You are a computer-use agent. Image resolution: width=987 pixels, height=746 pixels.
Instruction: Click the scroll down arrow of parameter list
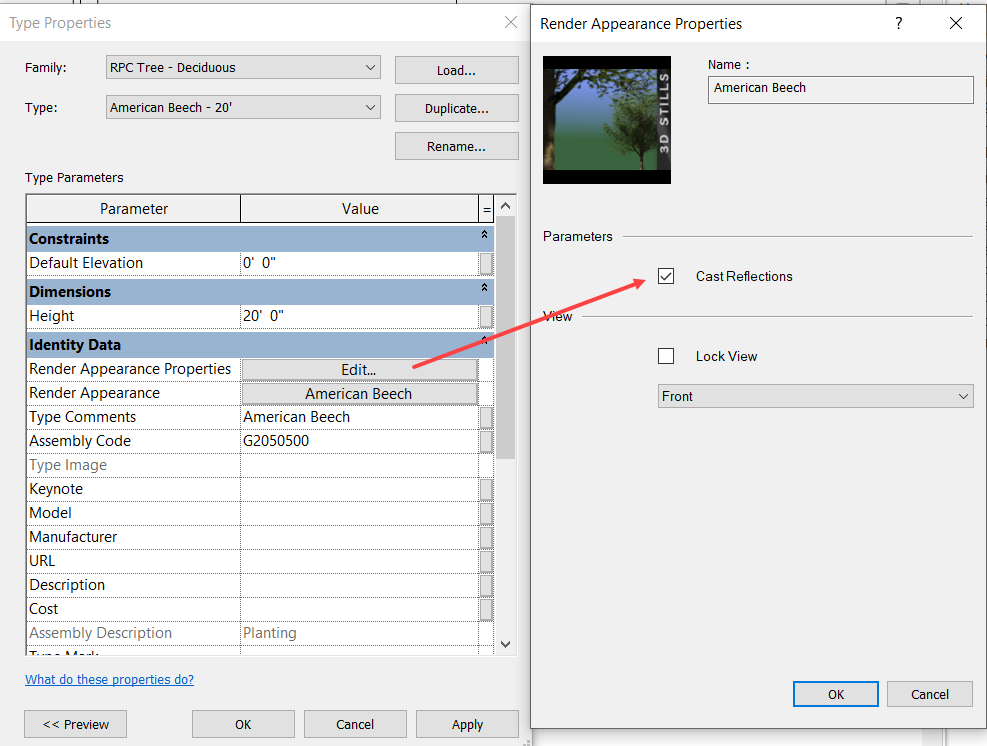tap(505, 644)
